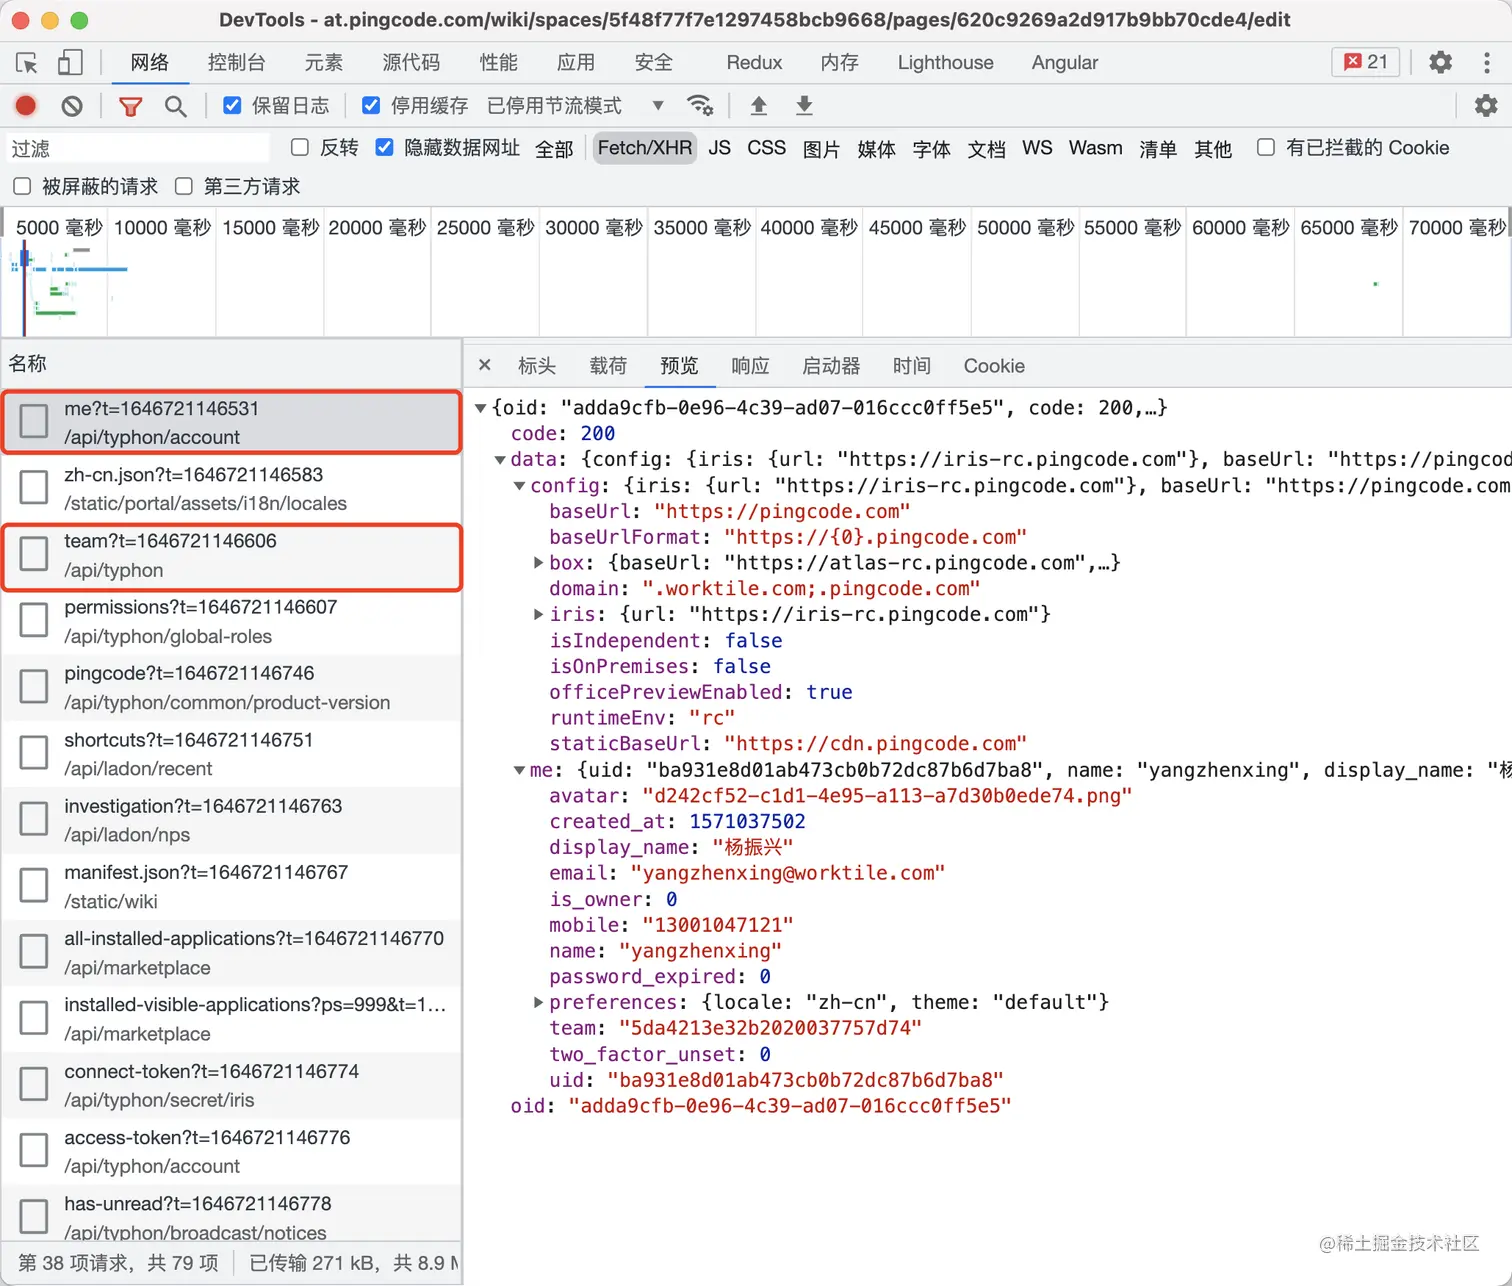
Task: Import HAR file upload arrow
Action: click(x=759, y=105)
